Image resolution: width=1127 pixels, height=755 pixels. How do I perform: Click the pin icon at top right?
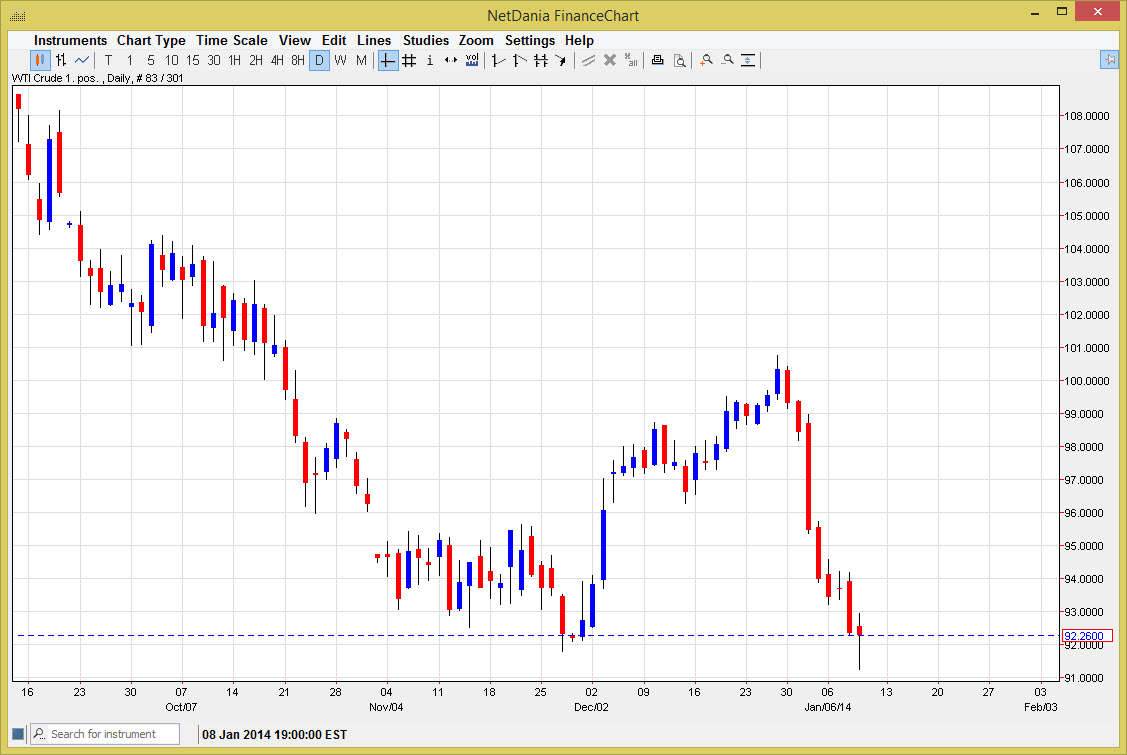point(1109,60)
